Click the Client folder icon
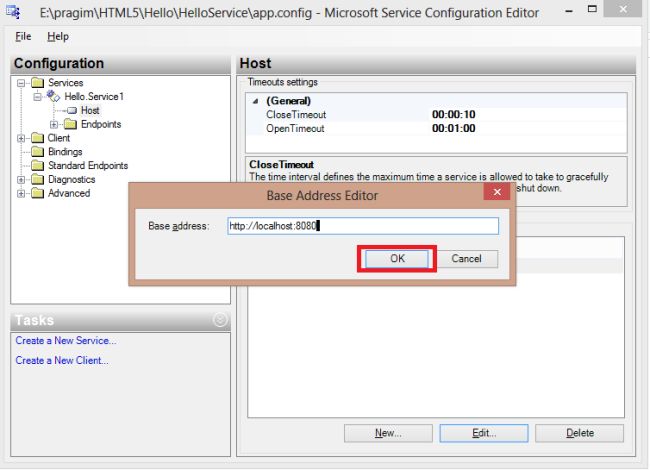650x470 pixels. tap(37, 138)
